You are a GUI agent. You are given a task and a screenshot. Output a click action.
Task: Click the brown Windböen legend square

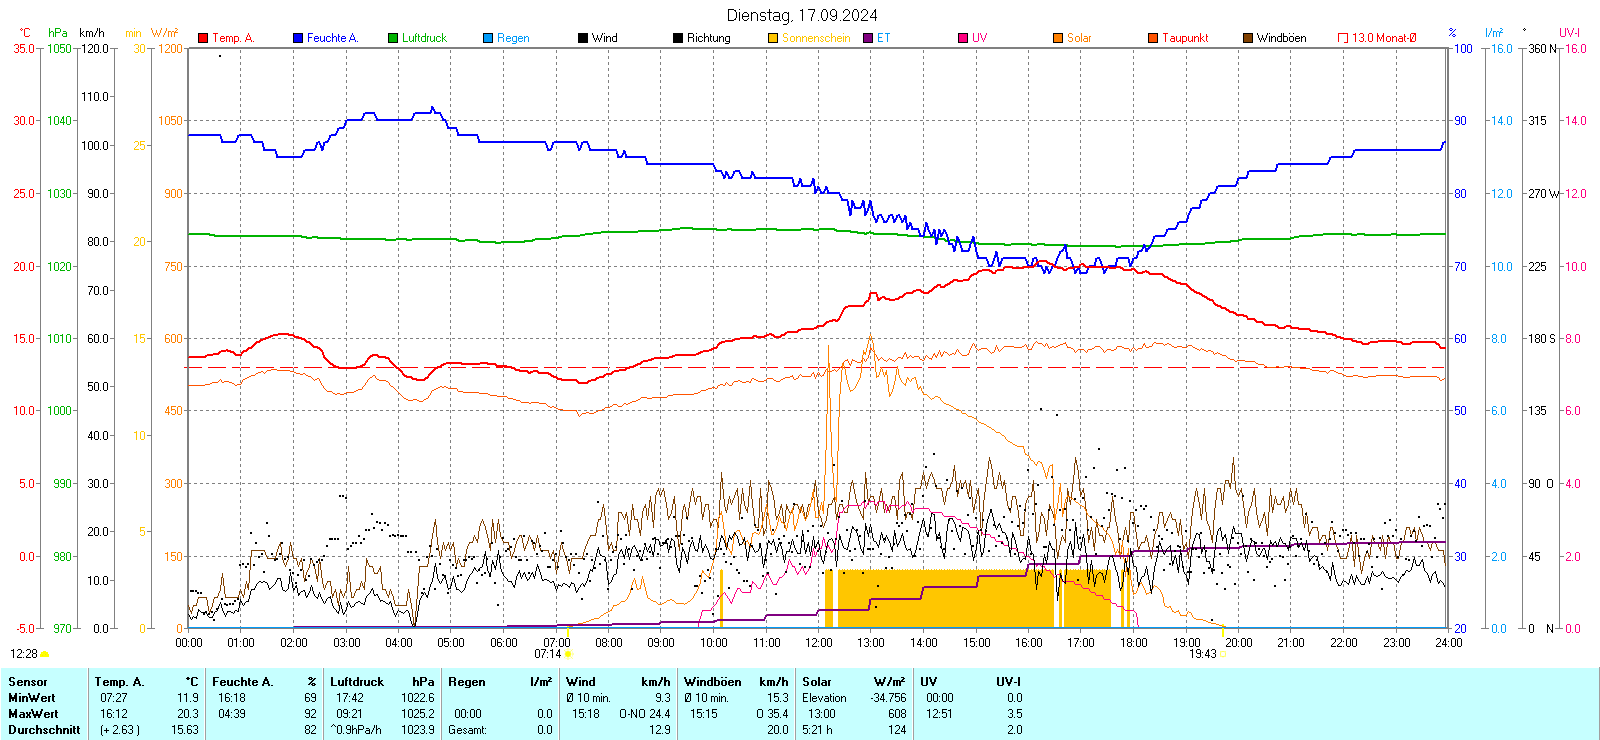(1248, 38)
